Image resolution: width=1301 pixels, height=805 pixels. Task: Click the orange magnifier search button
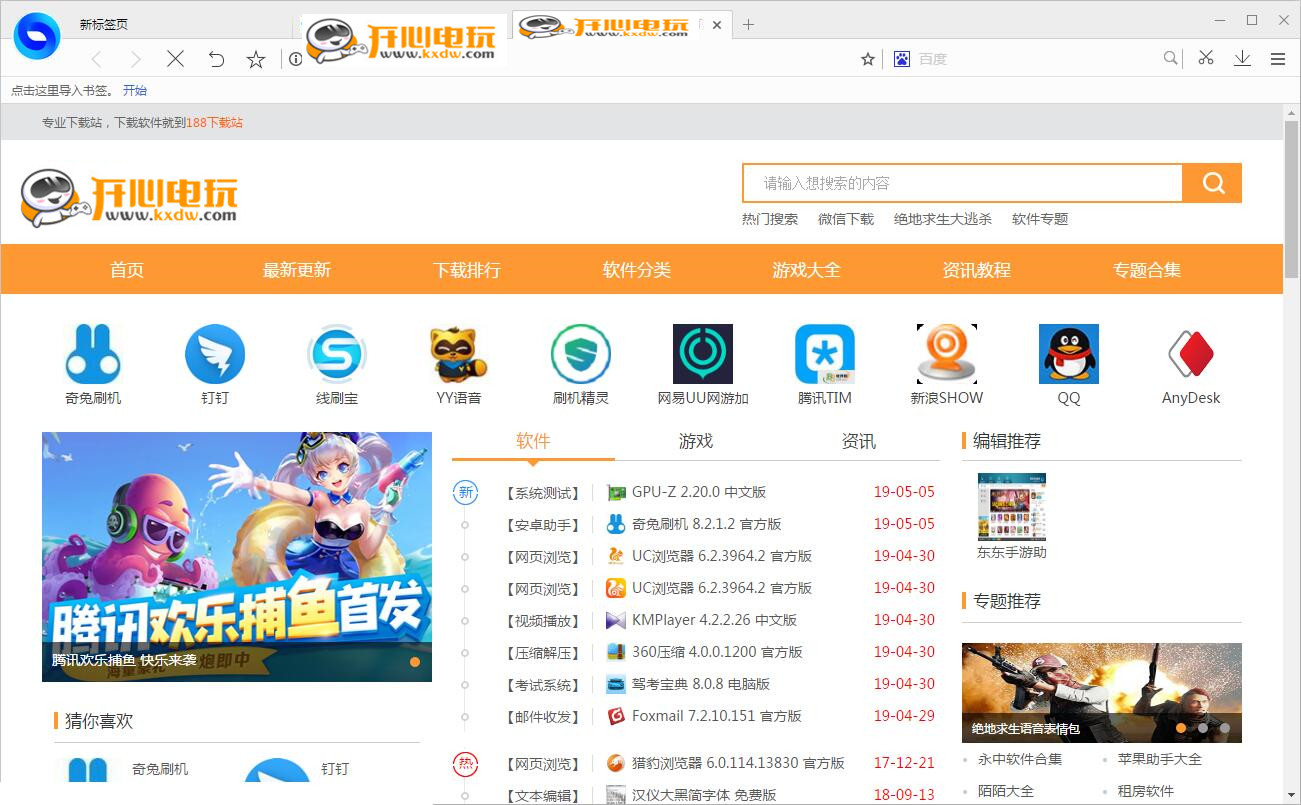[x=1212, y=183]
